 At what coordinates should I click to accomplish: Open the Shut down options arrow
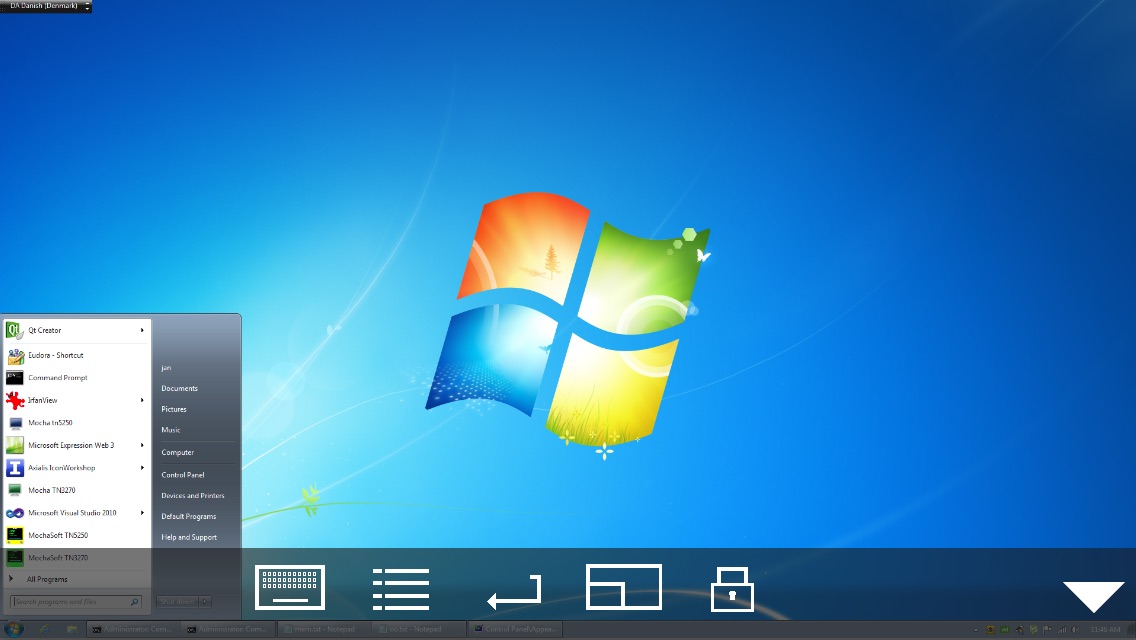coord(206,602)
